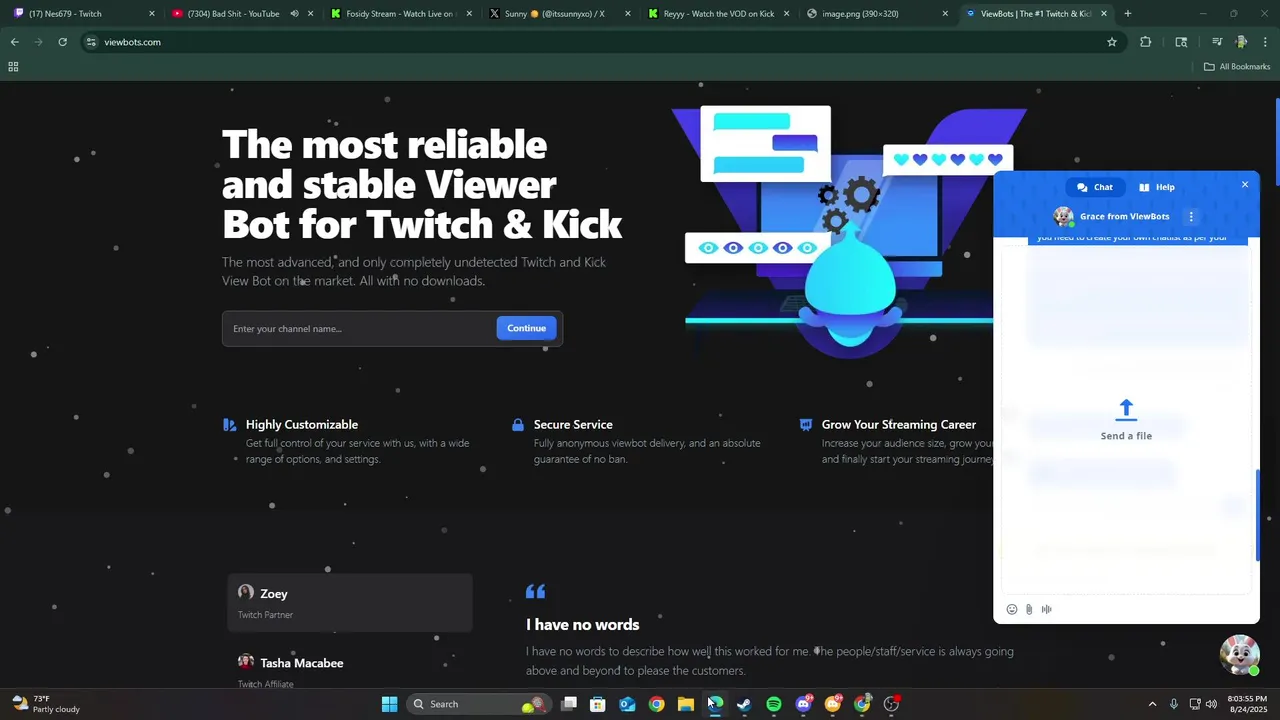Open a new browser tab
The image size is (1280, 720).
coord(1128,14)
